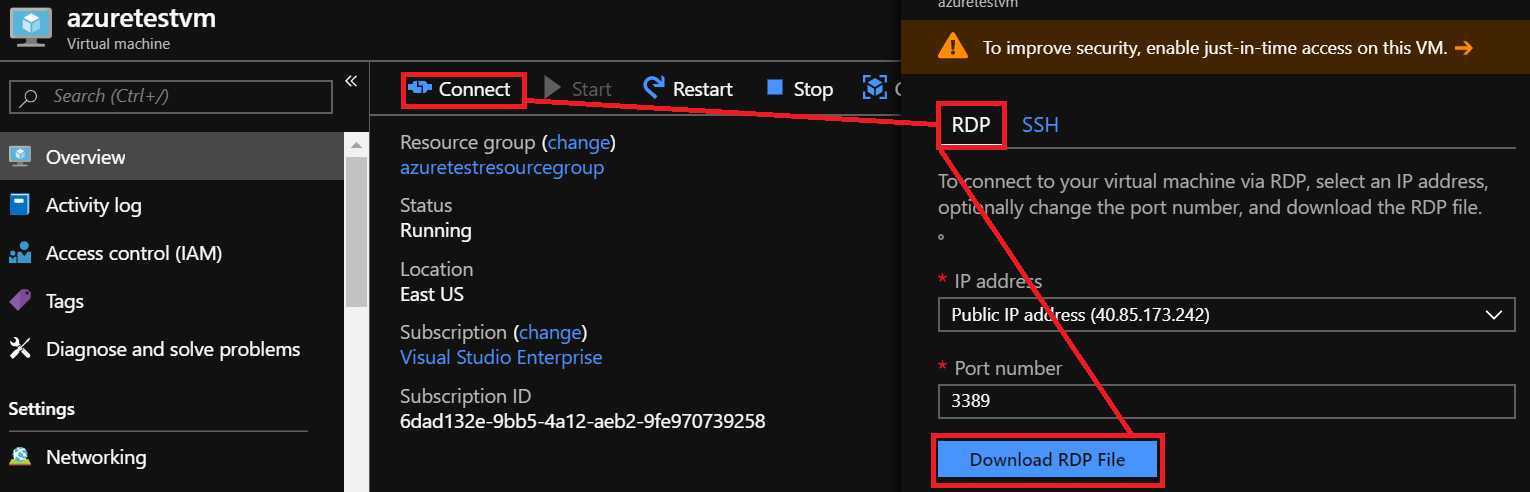Open the Activity log menu item
This screenshot has height=492, width=1530.
coord(171,205)
